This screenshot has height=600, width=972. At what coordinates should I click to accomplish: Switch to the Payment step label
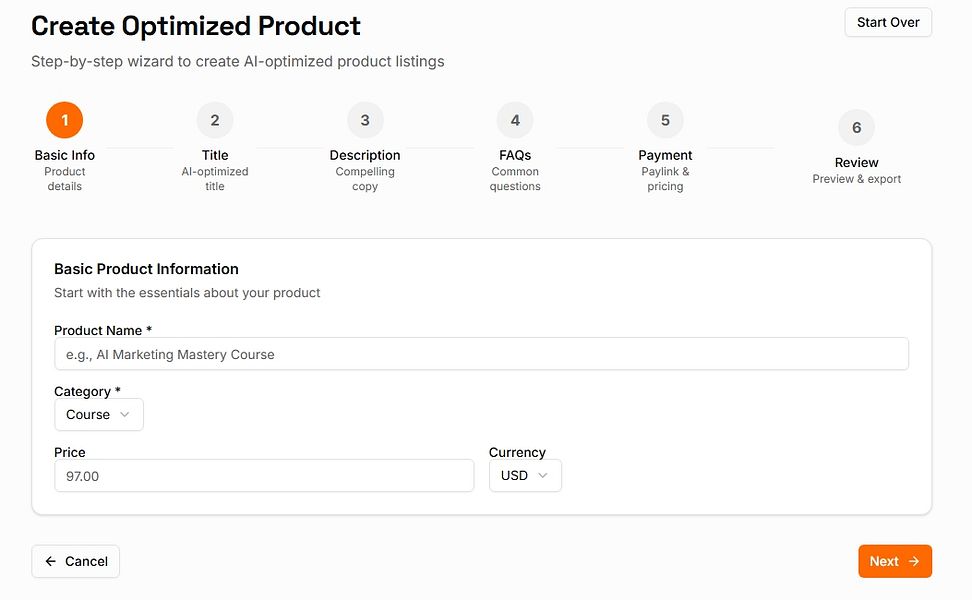point(665,155)
